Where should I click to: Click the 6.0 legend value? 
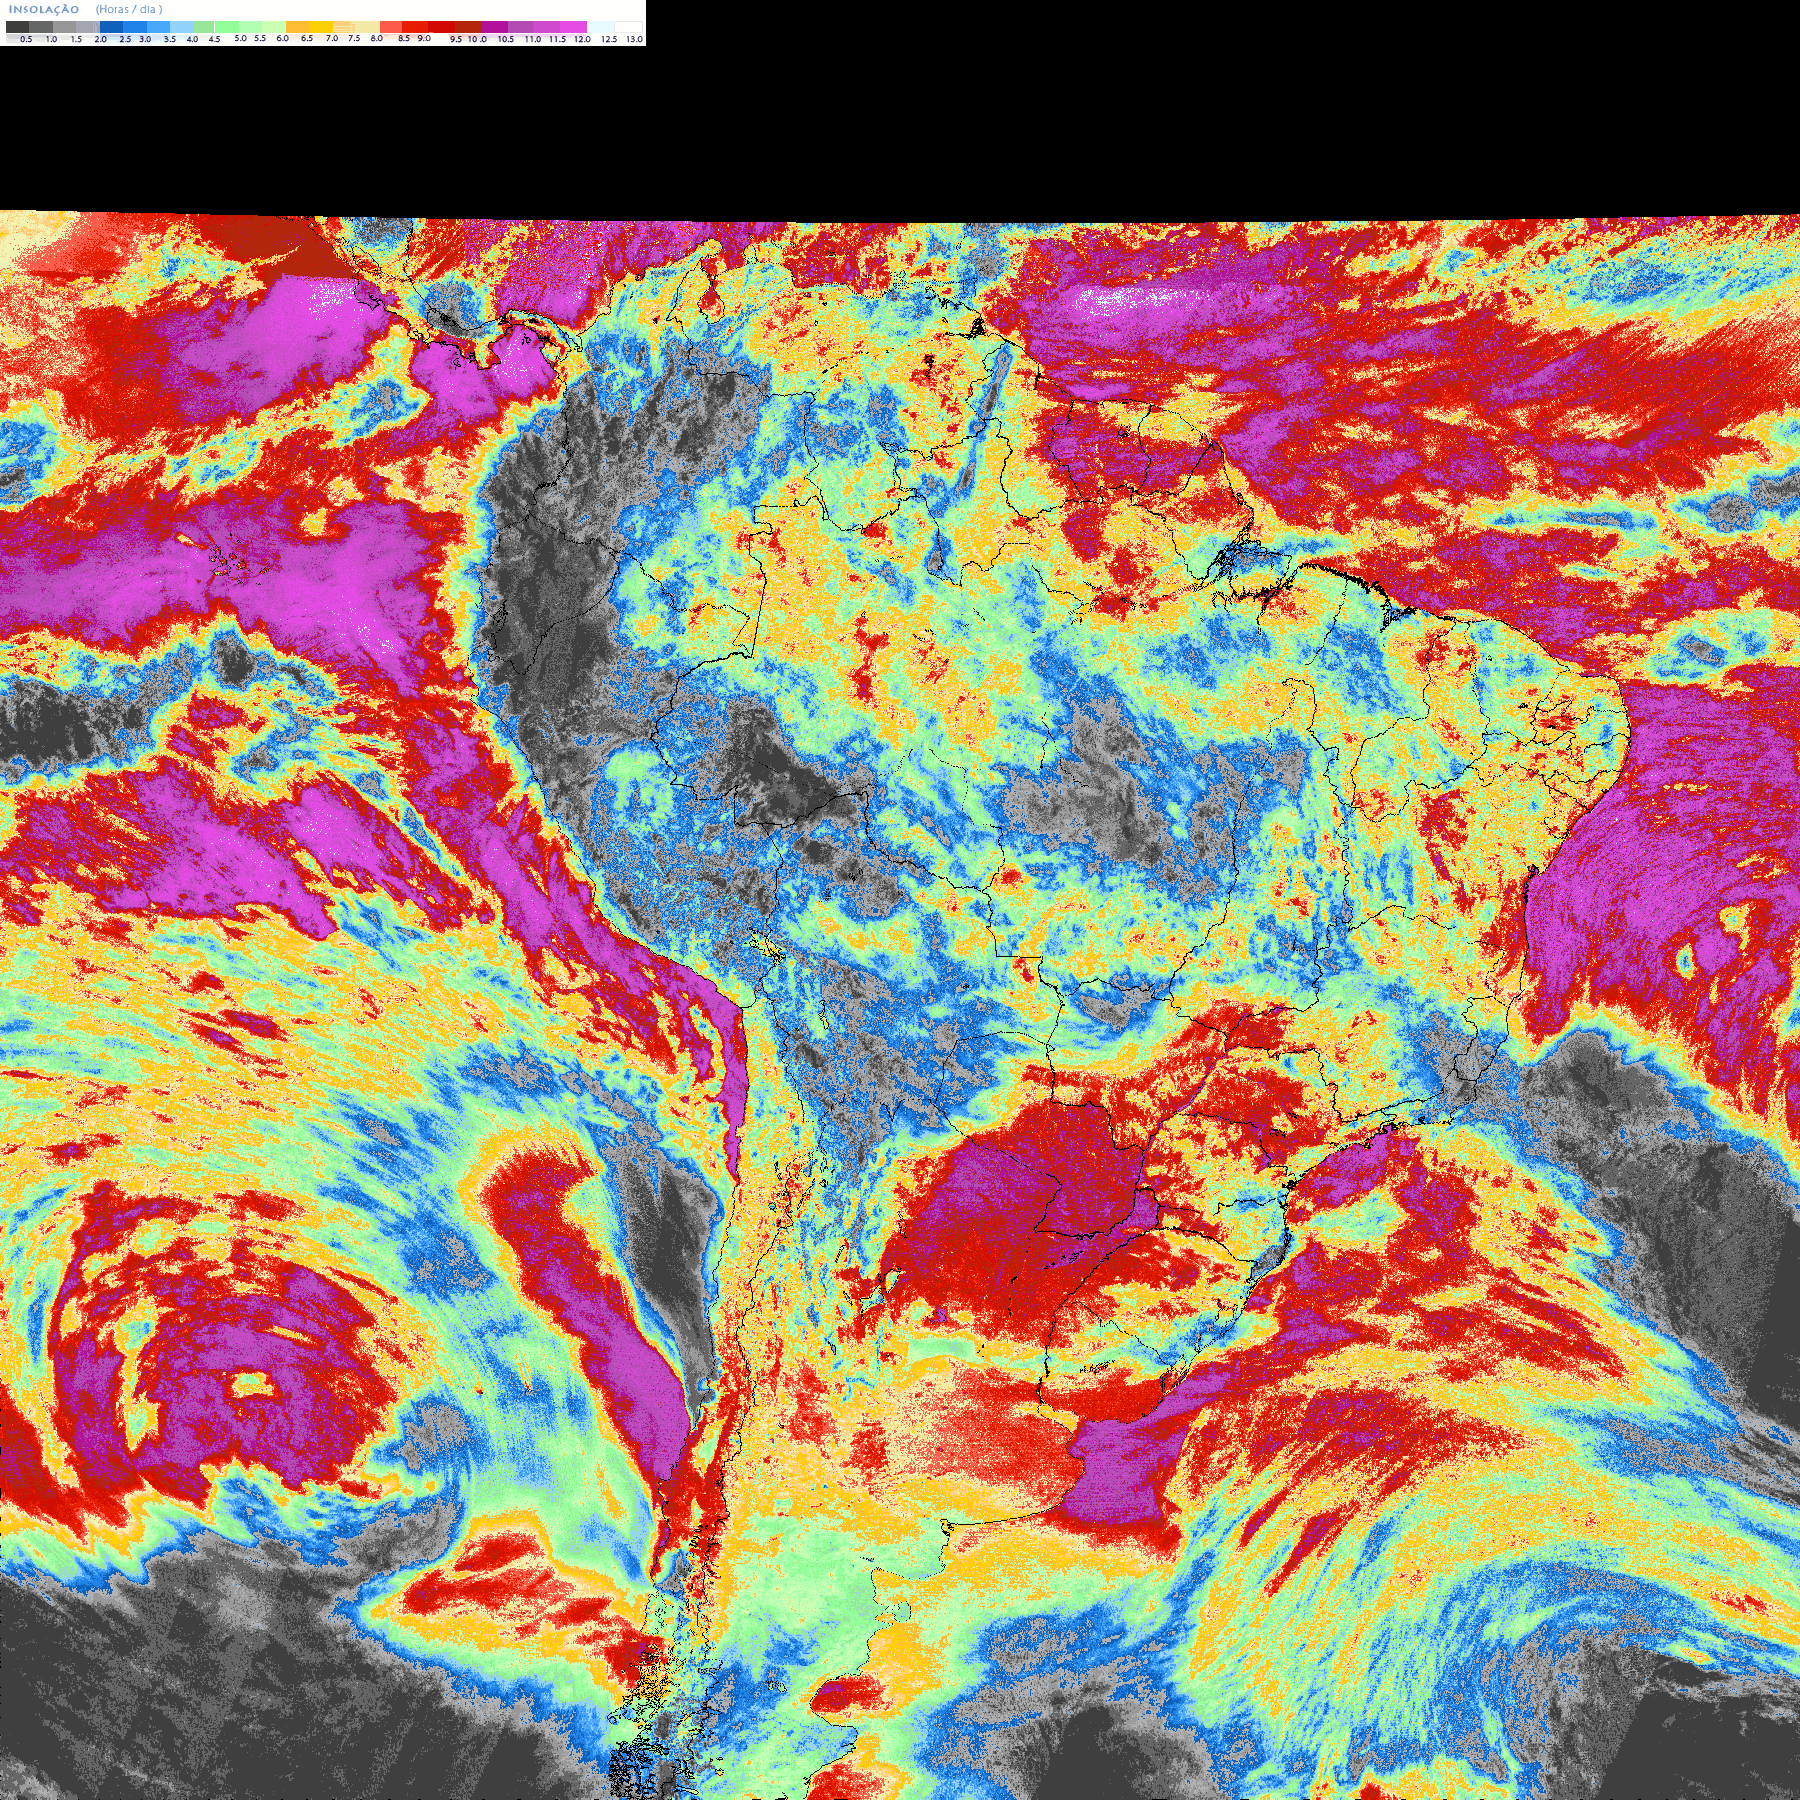point(282,38)
